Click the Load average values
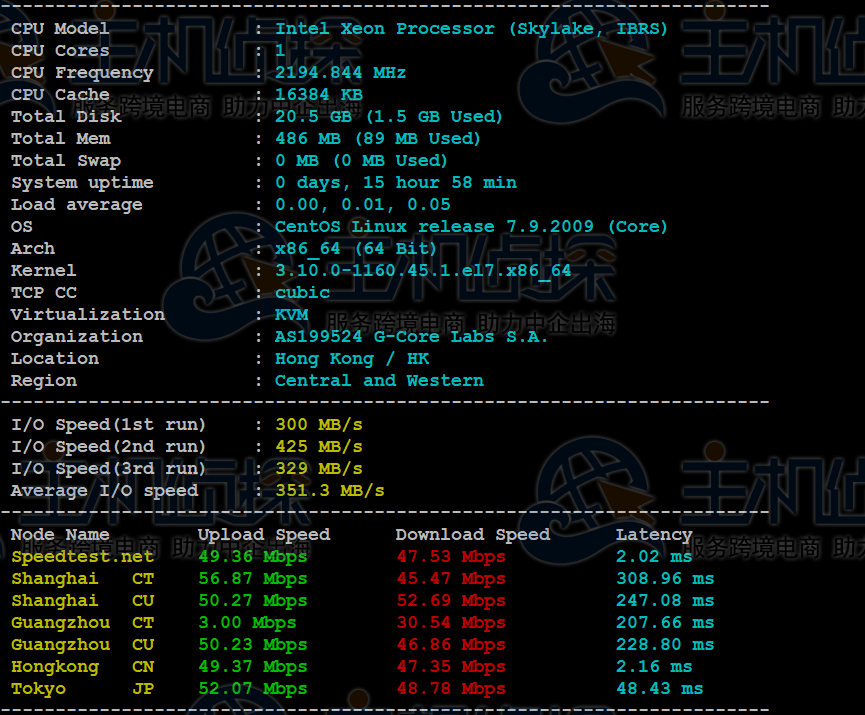865x715 pixels. pos(362,205)
